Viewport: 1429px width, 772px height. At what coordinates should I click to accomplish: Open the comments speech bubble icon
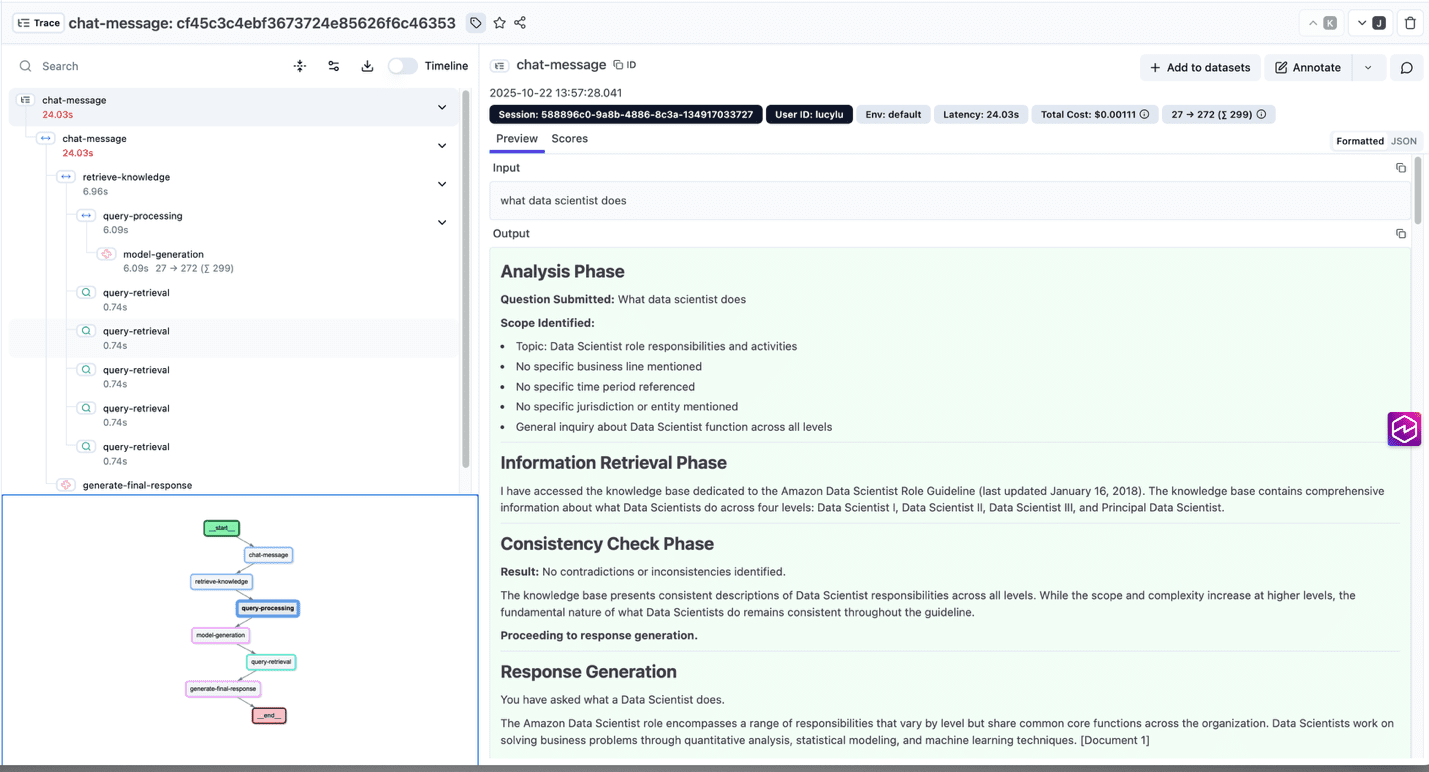click(1406, 68)
